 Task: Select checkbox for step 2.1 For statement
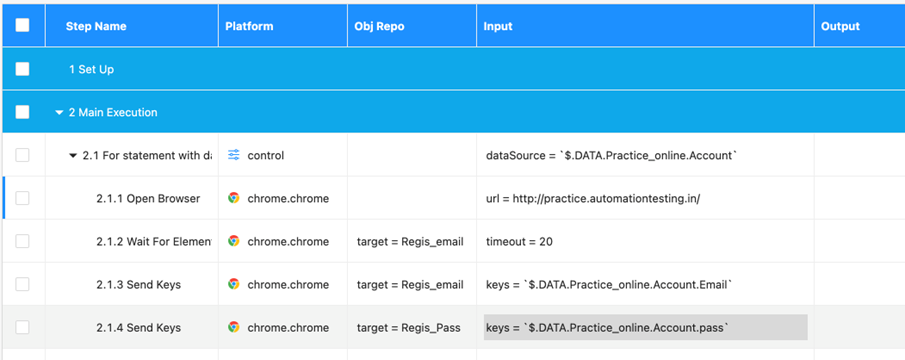23,155
